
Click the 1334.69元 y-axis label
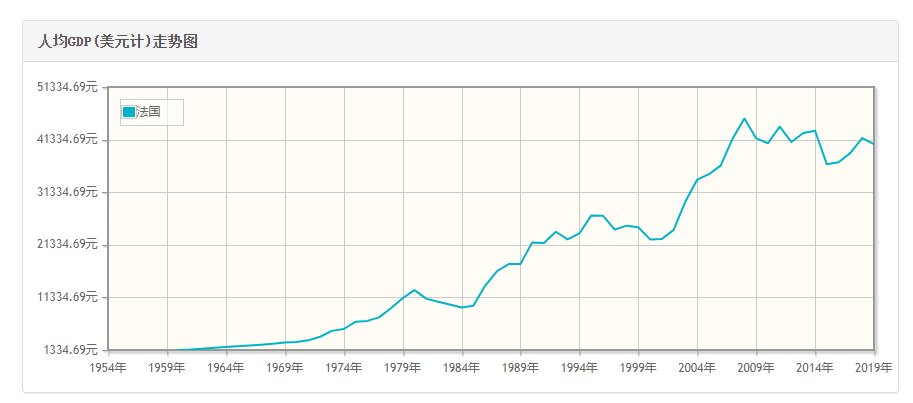[x=70, y=349]
